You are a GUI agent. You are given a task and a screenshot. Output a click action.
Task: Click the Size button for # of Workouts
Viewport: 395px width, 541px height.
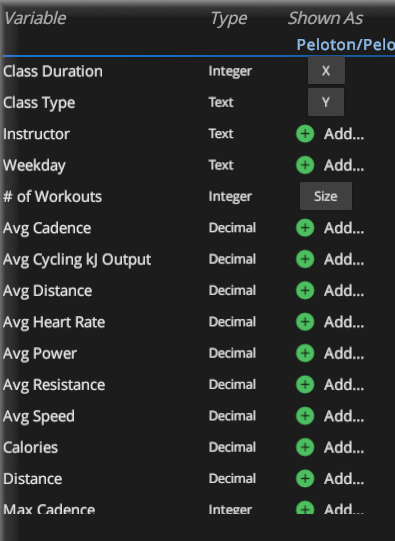click(x=326, y=196)
